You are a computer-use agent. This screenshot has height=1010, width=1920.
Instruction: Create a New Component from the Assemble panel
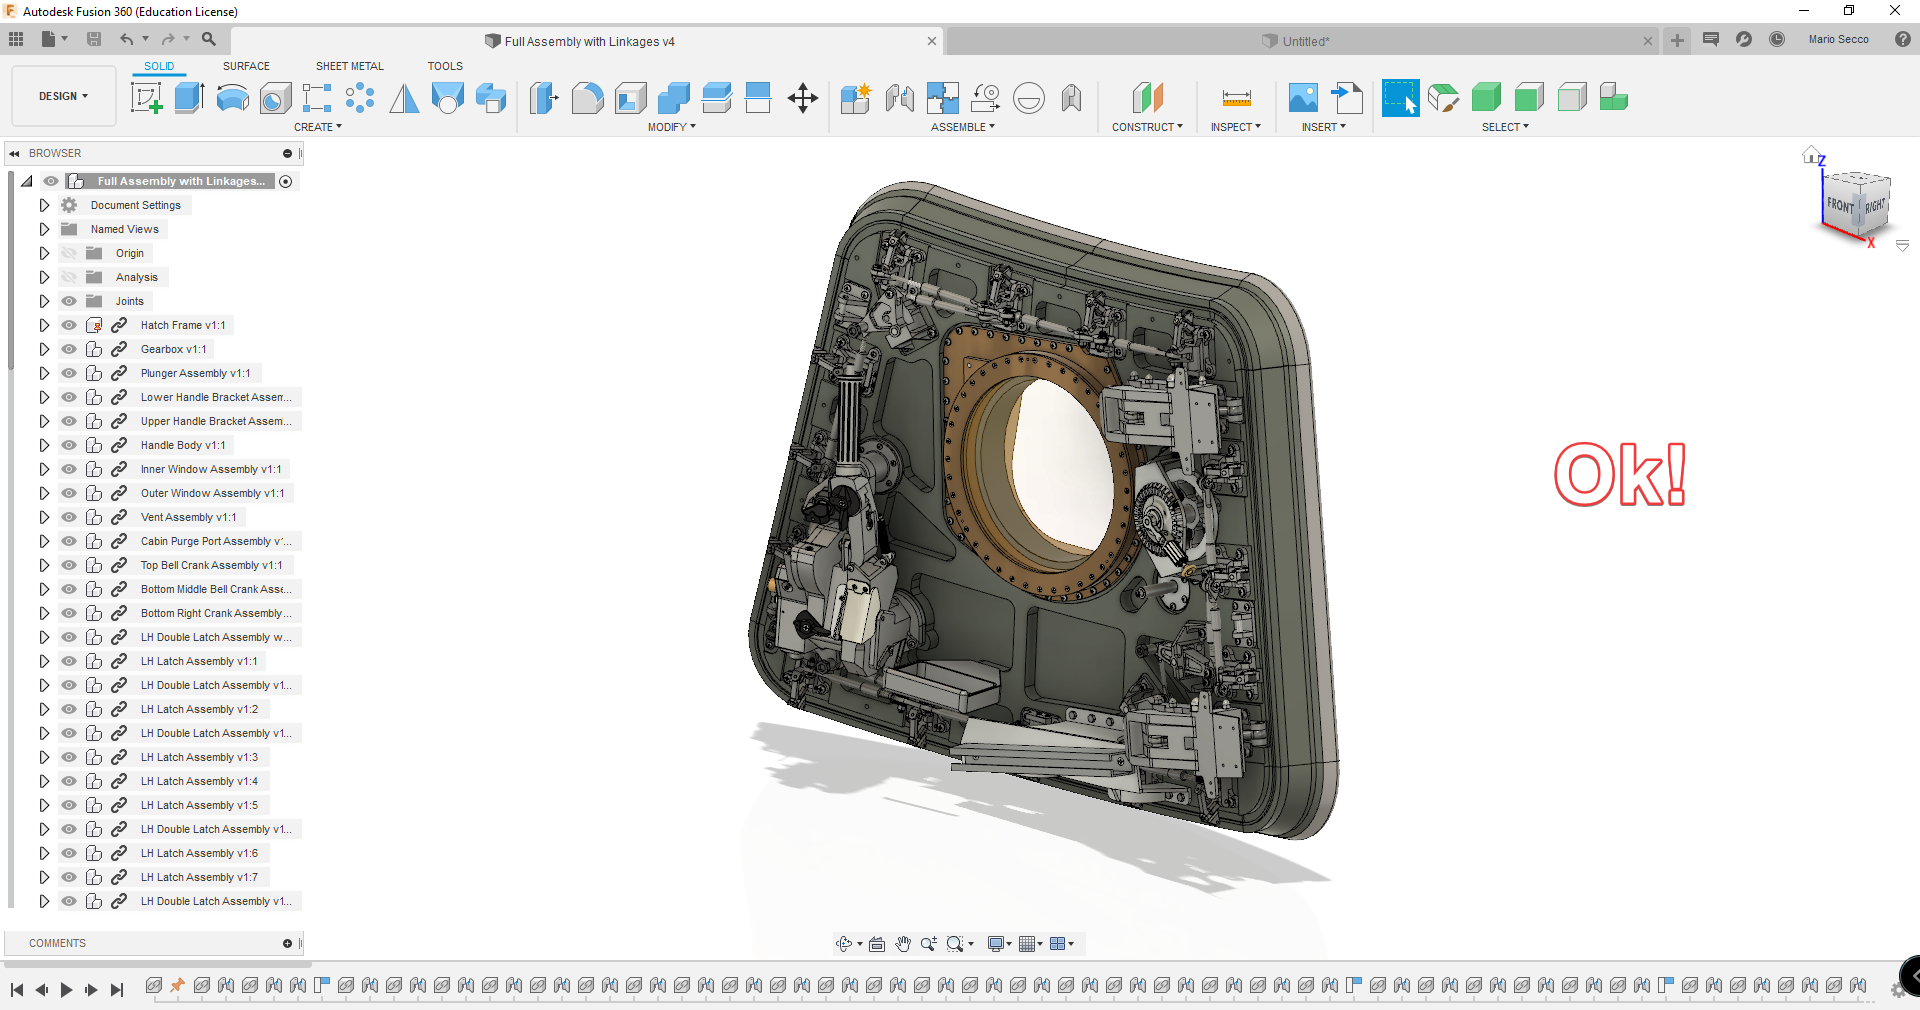[x=855, y=98]
